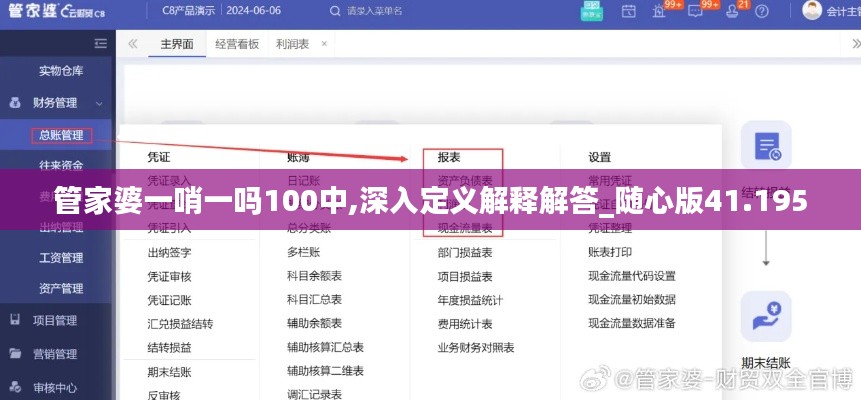
Task: Open 现金流量代码设置
Action: pyautogui.click(x=632, y=276)
